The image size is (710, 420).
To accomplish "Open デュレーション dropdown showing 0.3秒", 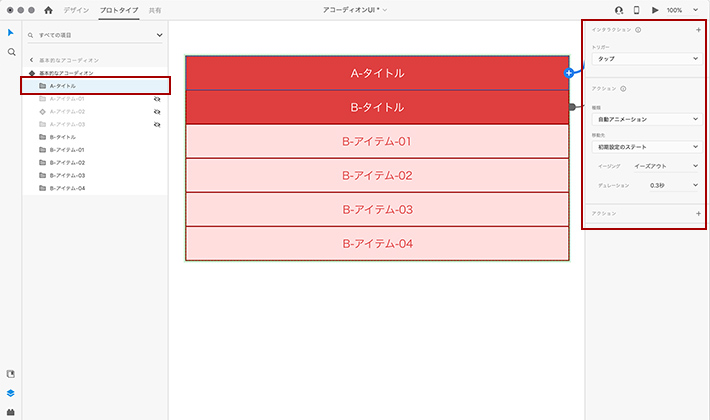I will 673,185.
